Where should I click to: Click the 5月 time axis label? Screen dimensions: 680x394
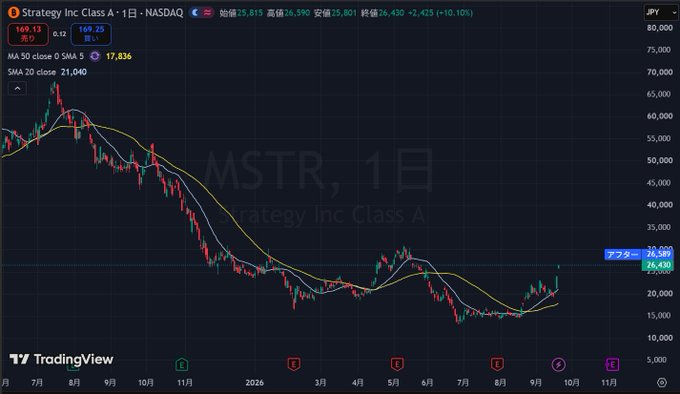[393, 383]
